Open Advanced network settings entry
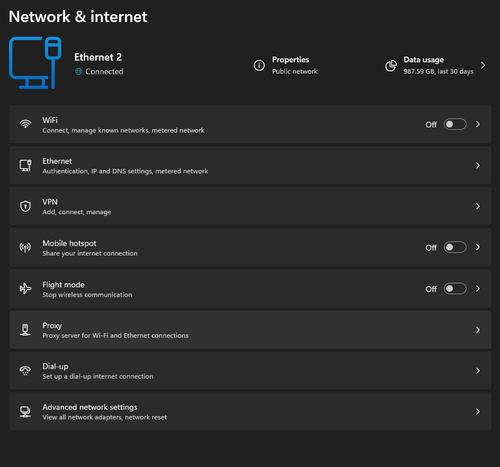 (x=250, y=412)
